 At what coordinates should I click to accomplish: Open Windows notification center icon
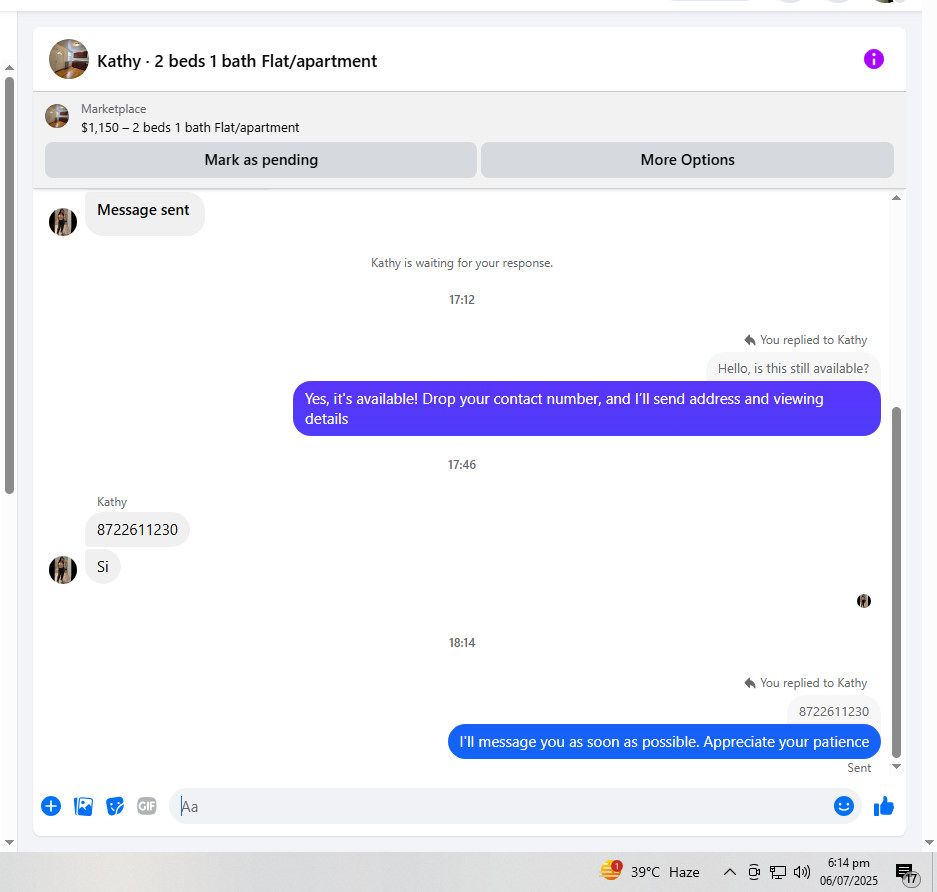pos(907,873)
